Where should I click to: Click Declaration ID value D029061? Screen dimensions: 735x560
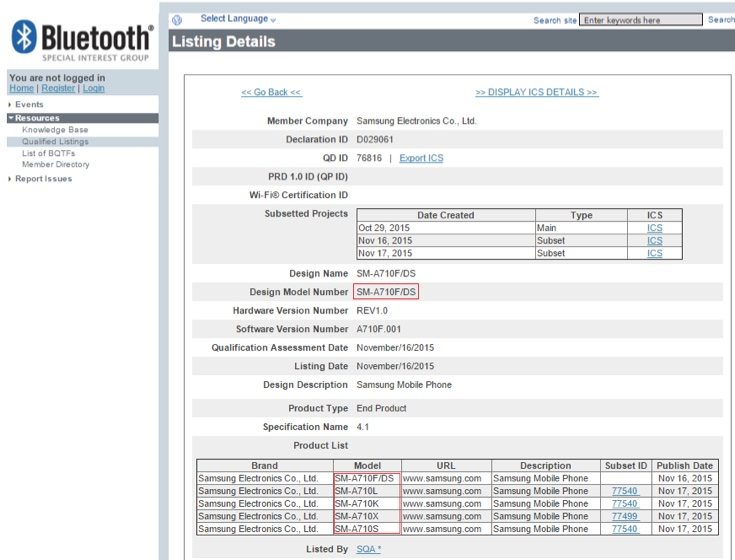[x=375, y=140]
